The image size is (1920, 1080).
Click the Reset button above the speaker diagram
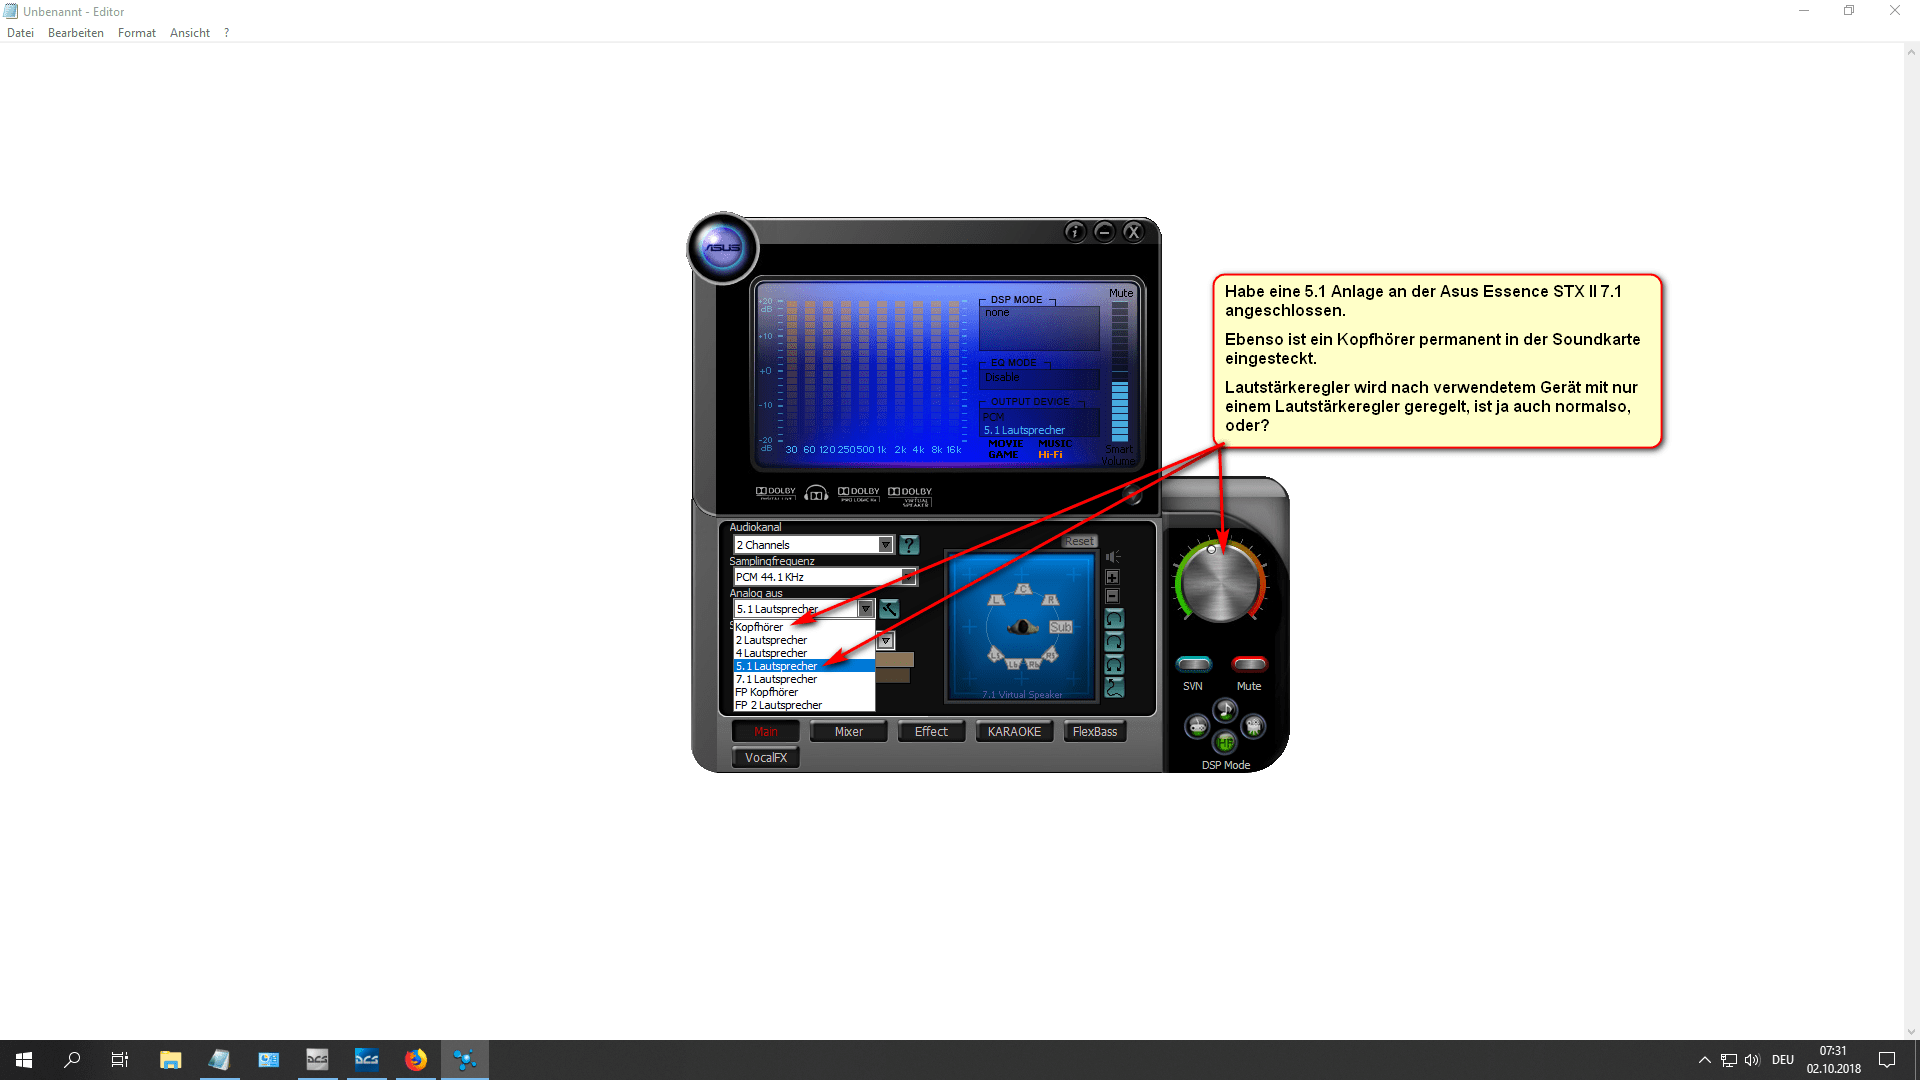[1079, 541]
